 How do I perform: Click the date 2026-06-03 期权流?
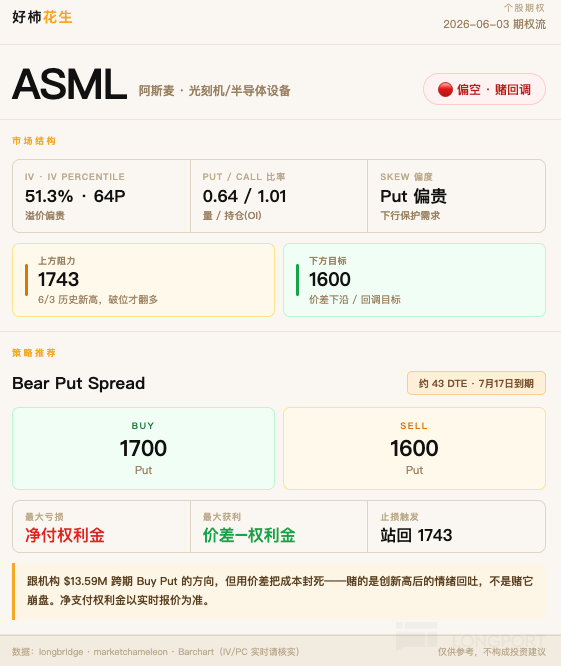click(494, 24)
